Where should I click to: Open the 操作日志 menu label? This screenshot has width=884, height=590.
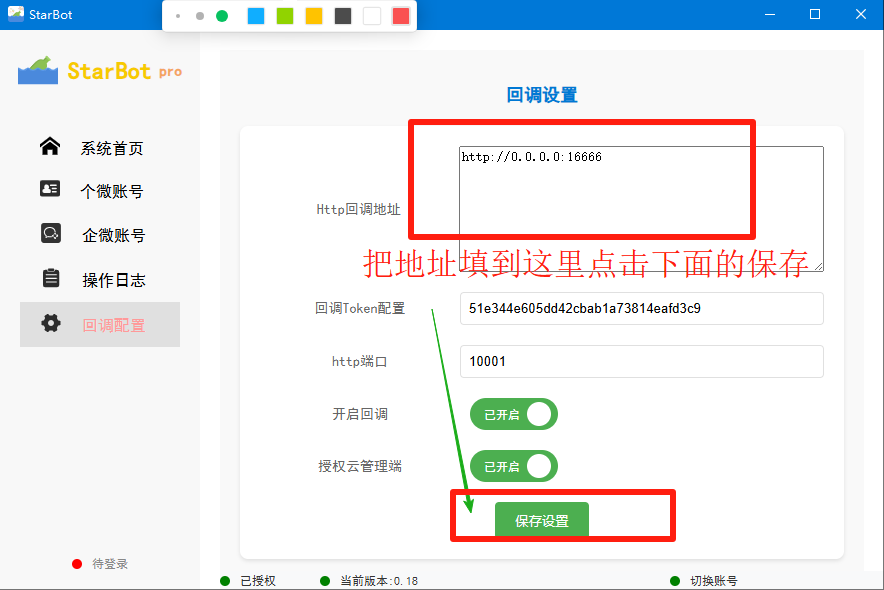(x=114, y=280)
